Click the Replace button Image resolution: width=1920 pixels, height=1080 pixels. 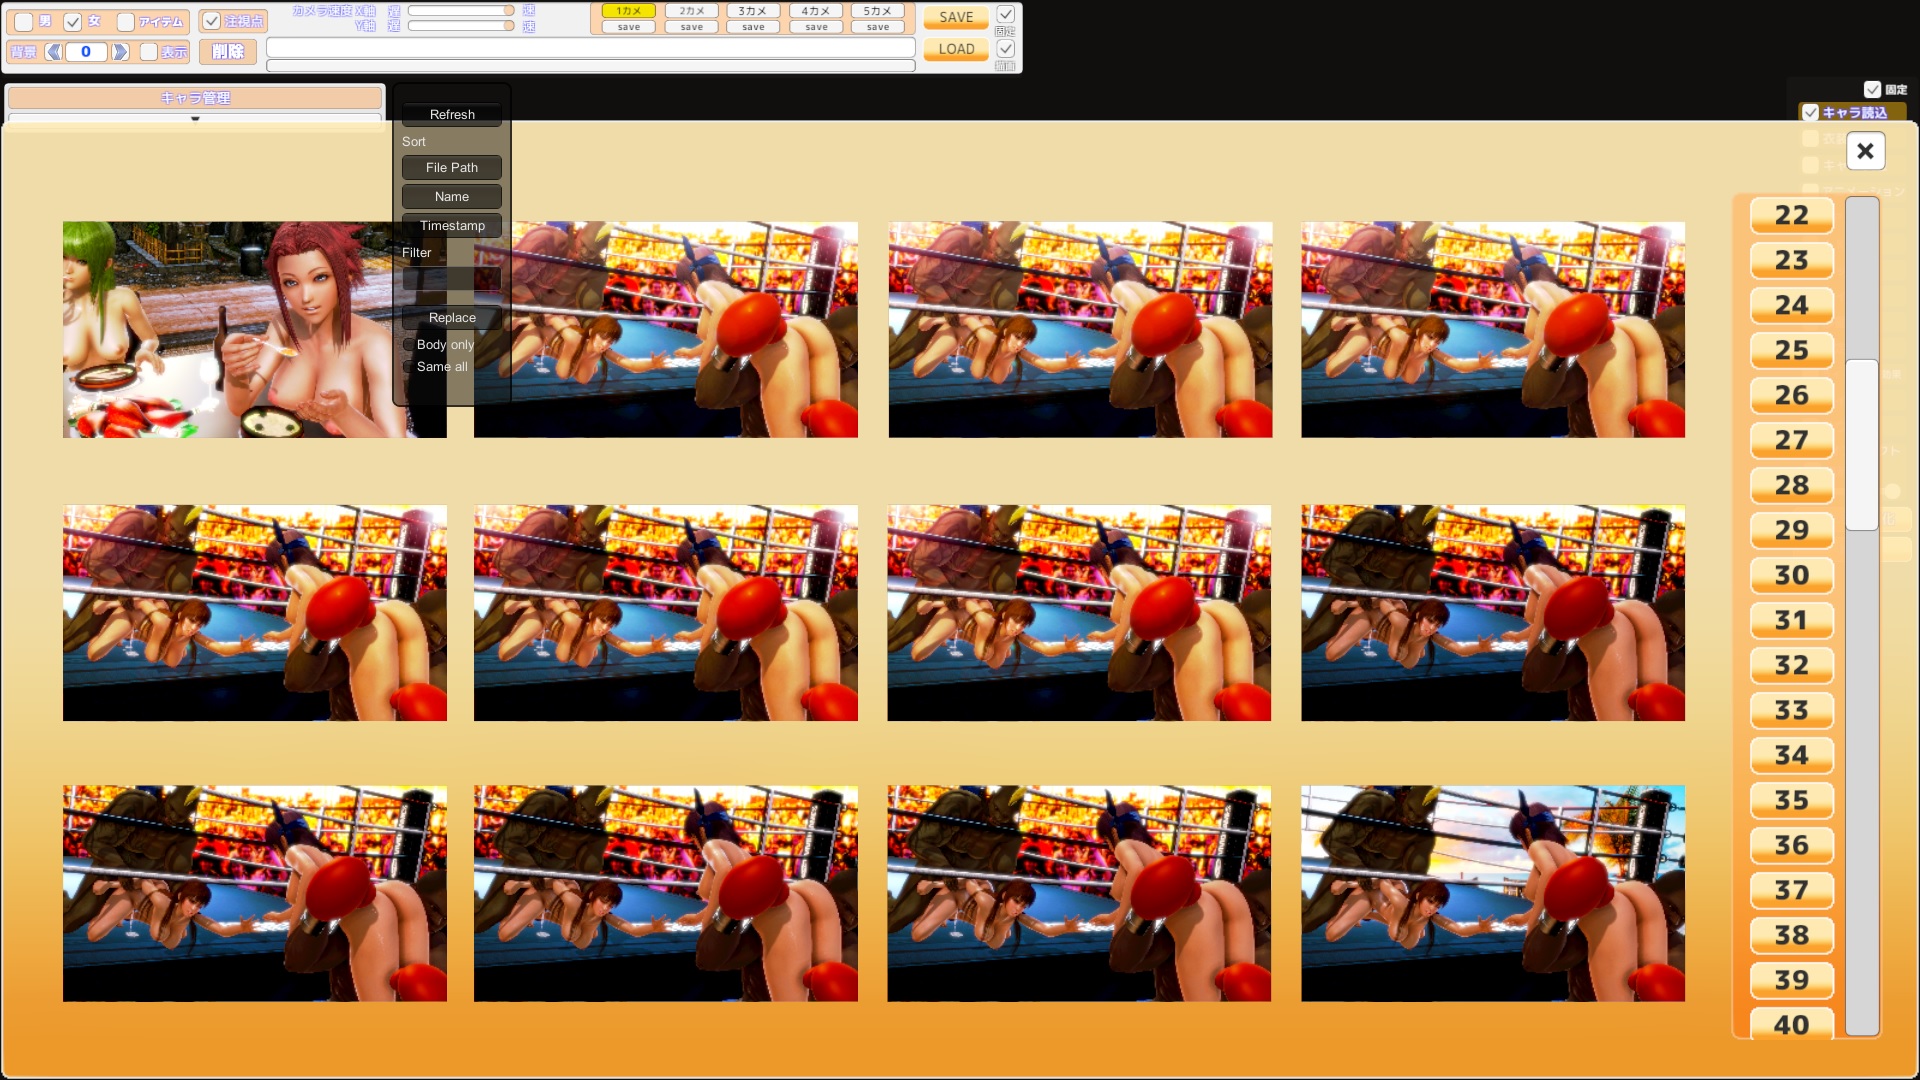pyautogui.click(x=452, y=318)
